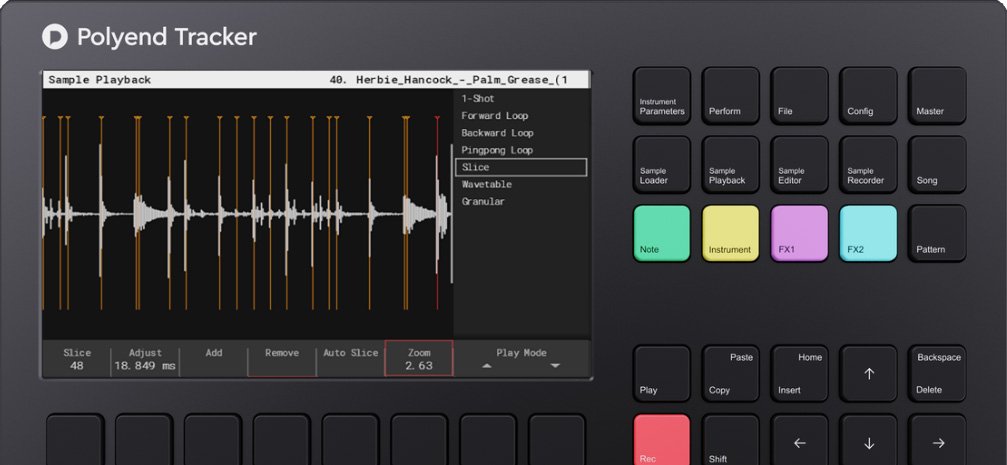The image size is (1007, 465).
Task: Open the Config pad
Action: (868, 96)
